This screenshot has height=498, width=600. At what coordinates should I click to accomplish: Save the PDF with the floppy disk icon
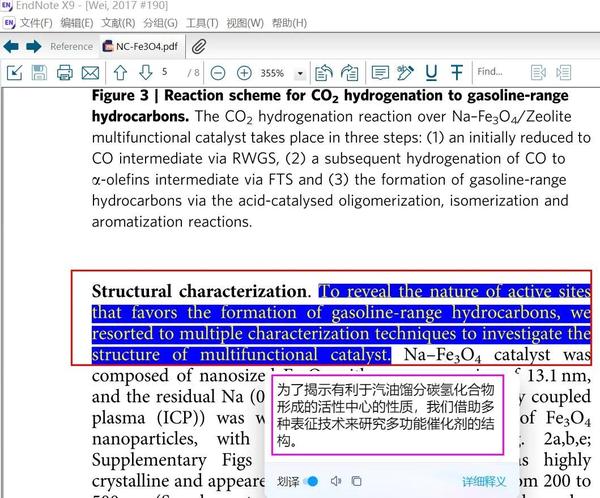(39, 72)
